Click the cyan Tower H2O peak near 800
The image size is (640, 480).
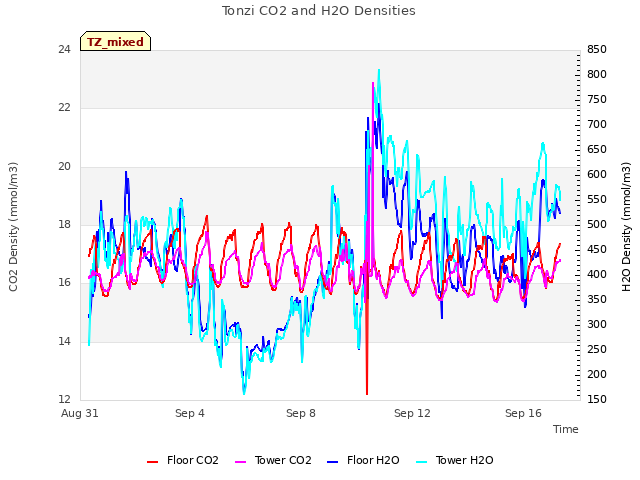pyautogui.click(x=379, y=71)
